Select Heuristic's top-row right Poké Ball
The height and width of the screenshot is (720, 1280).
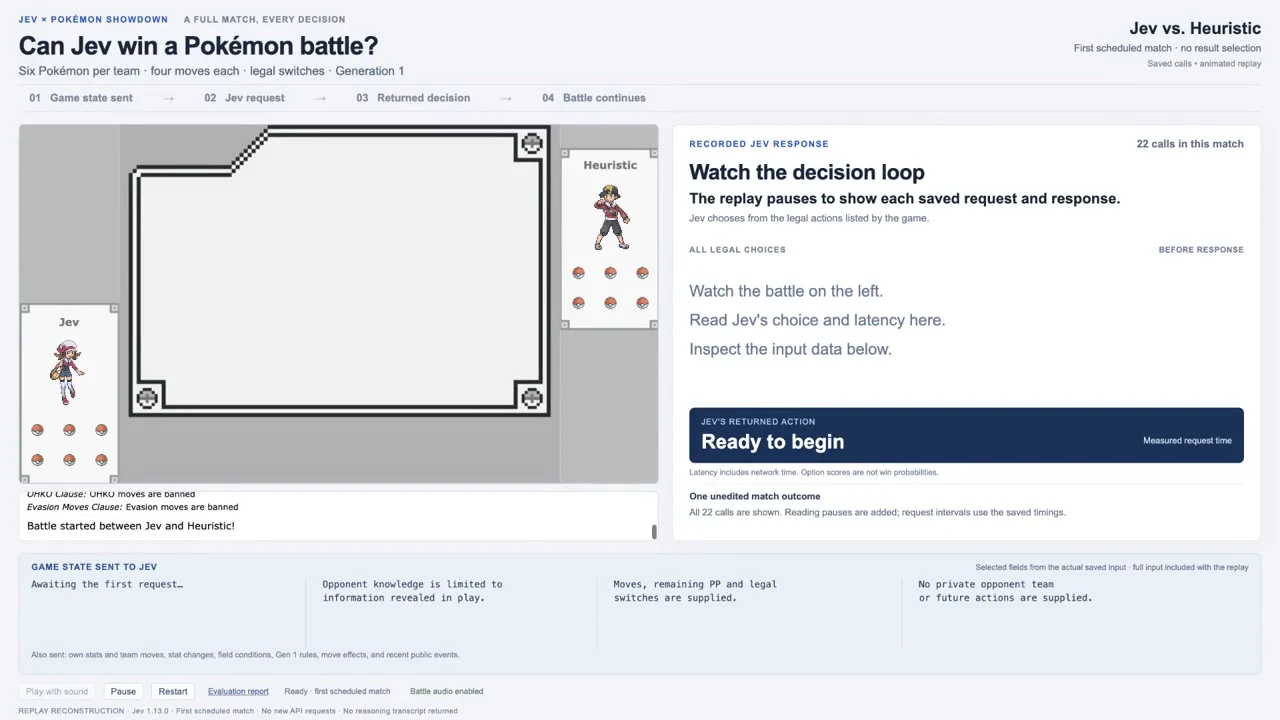642,273
